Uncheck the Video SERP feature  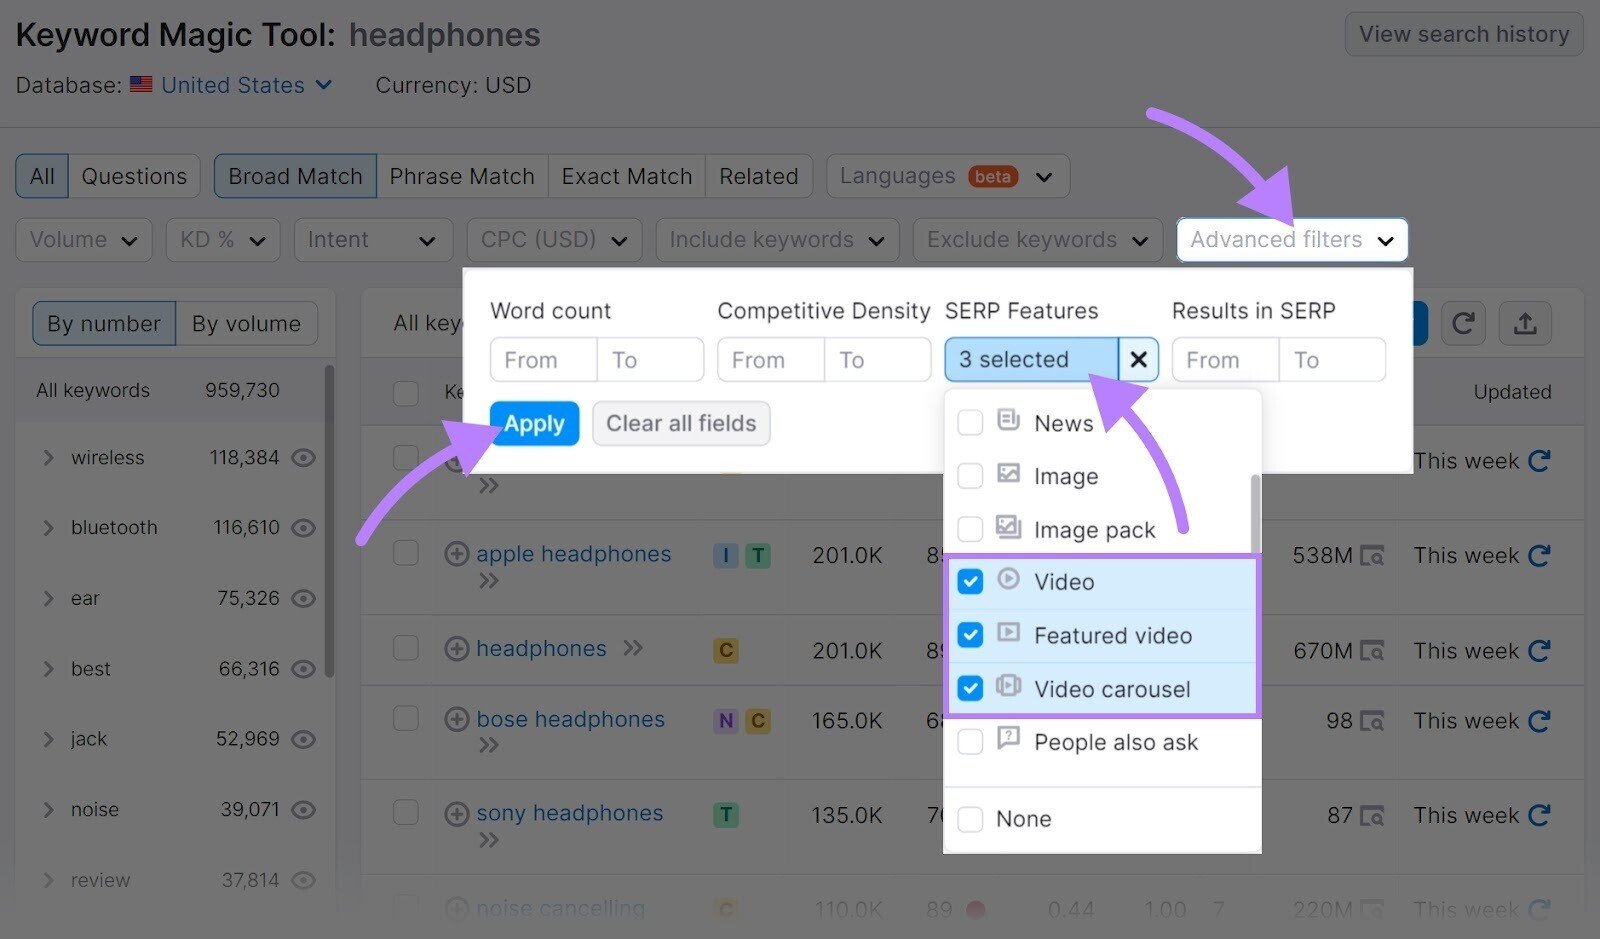coord(969,582)
